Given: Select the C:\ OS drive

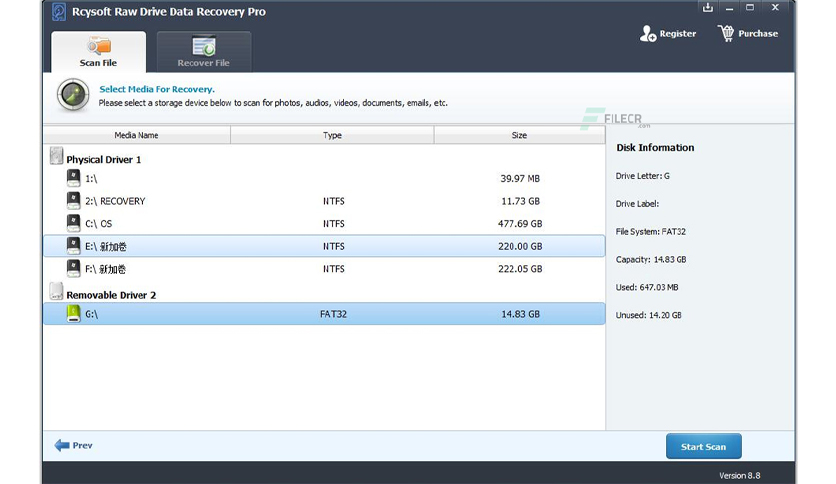Looking at the screenshot, I should click(x=324, y=224).
